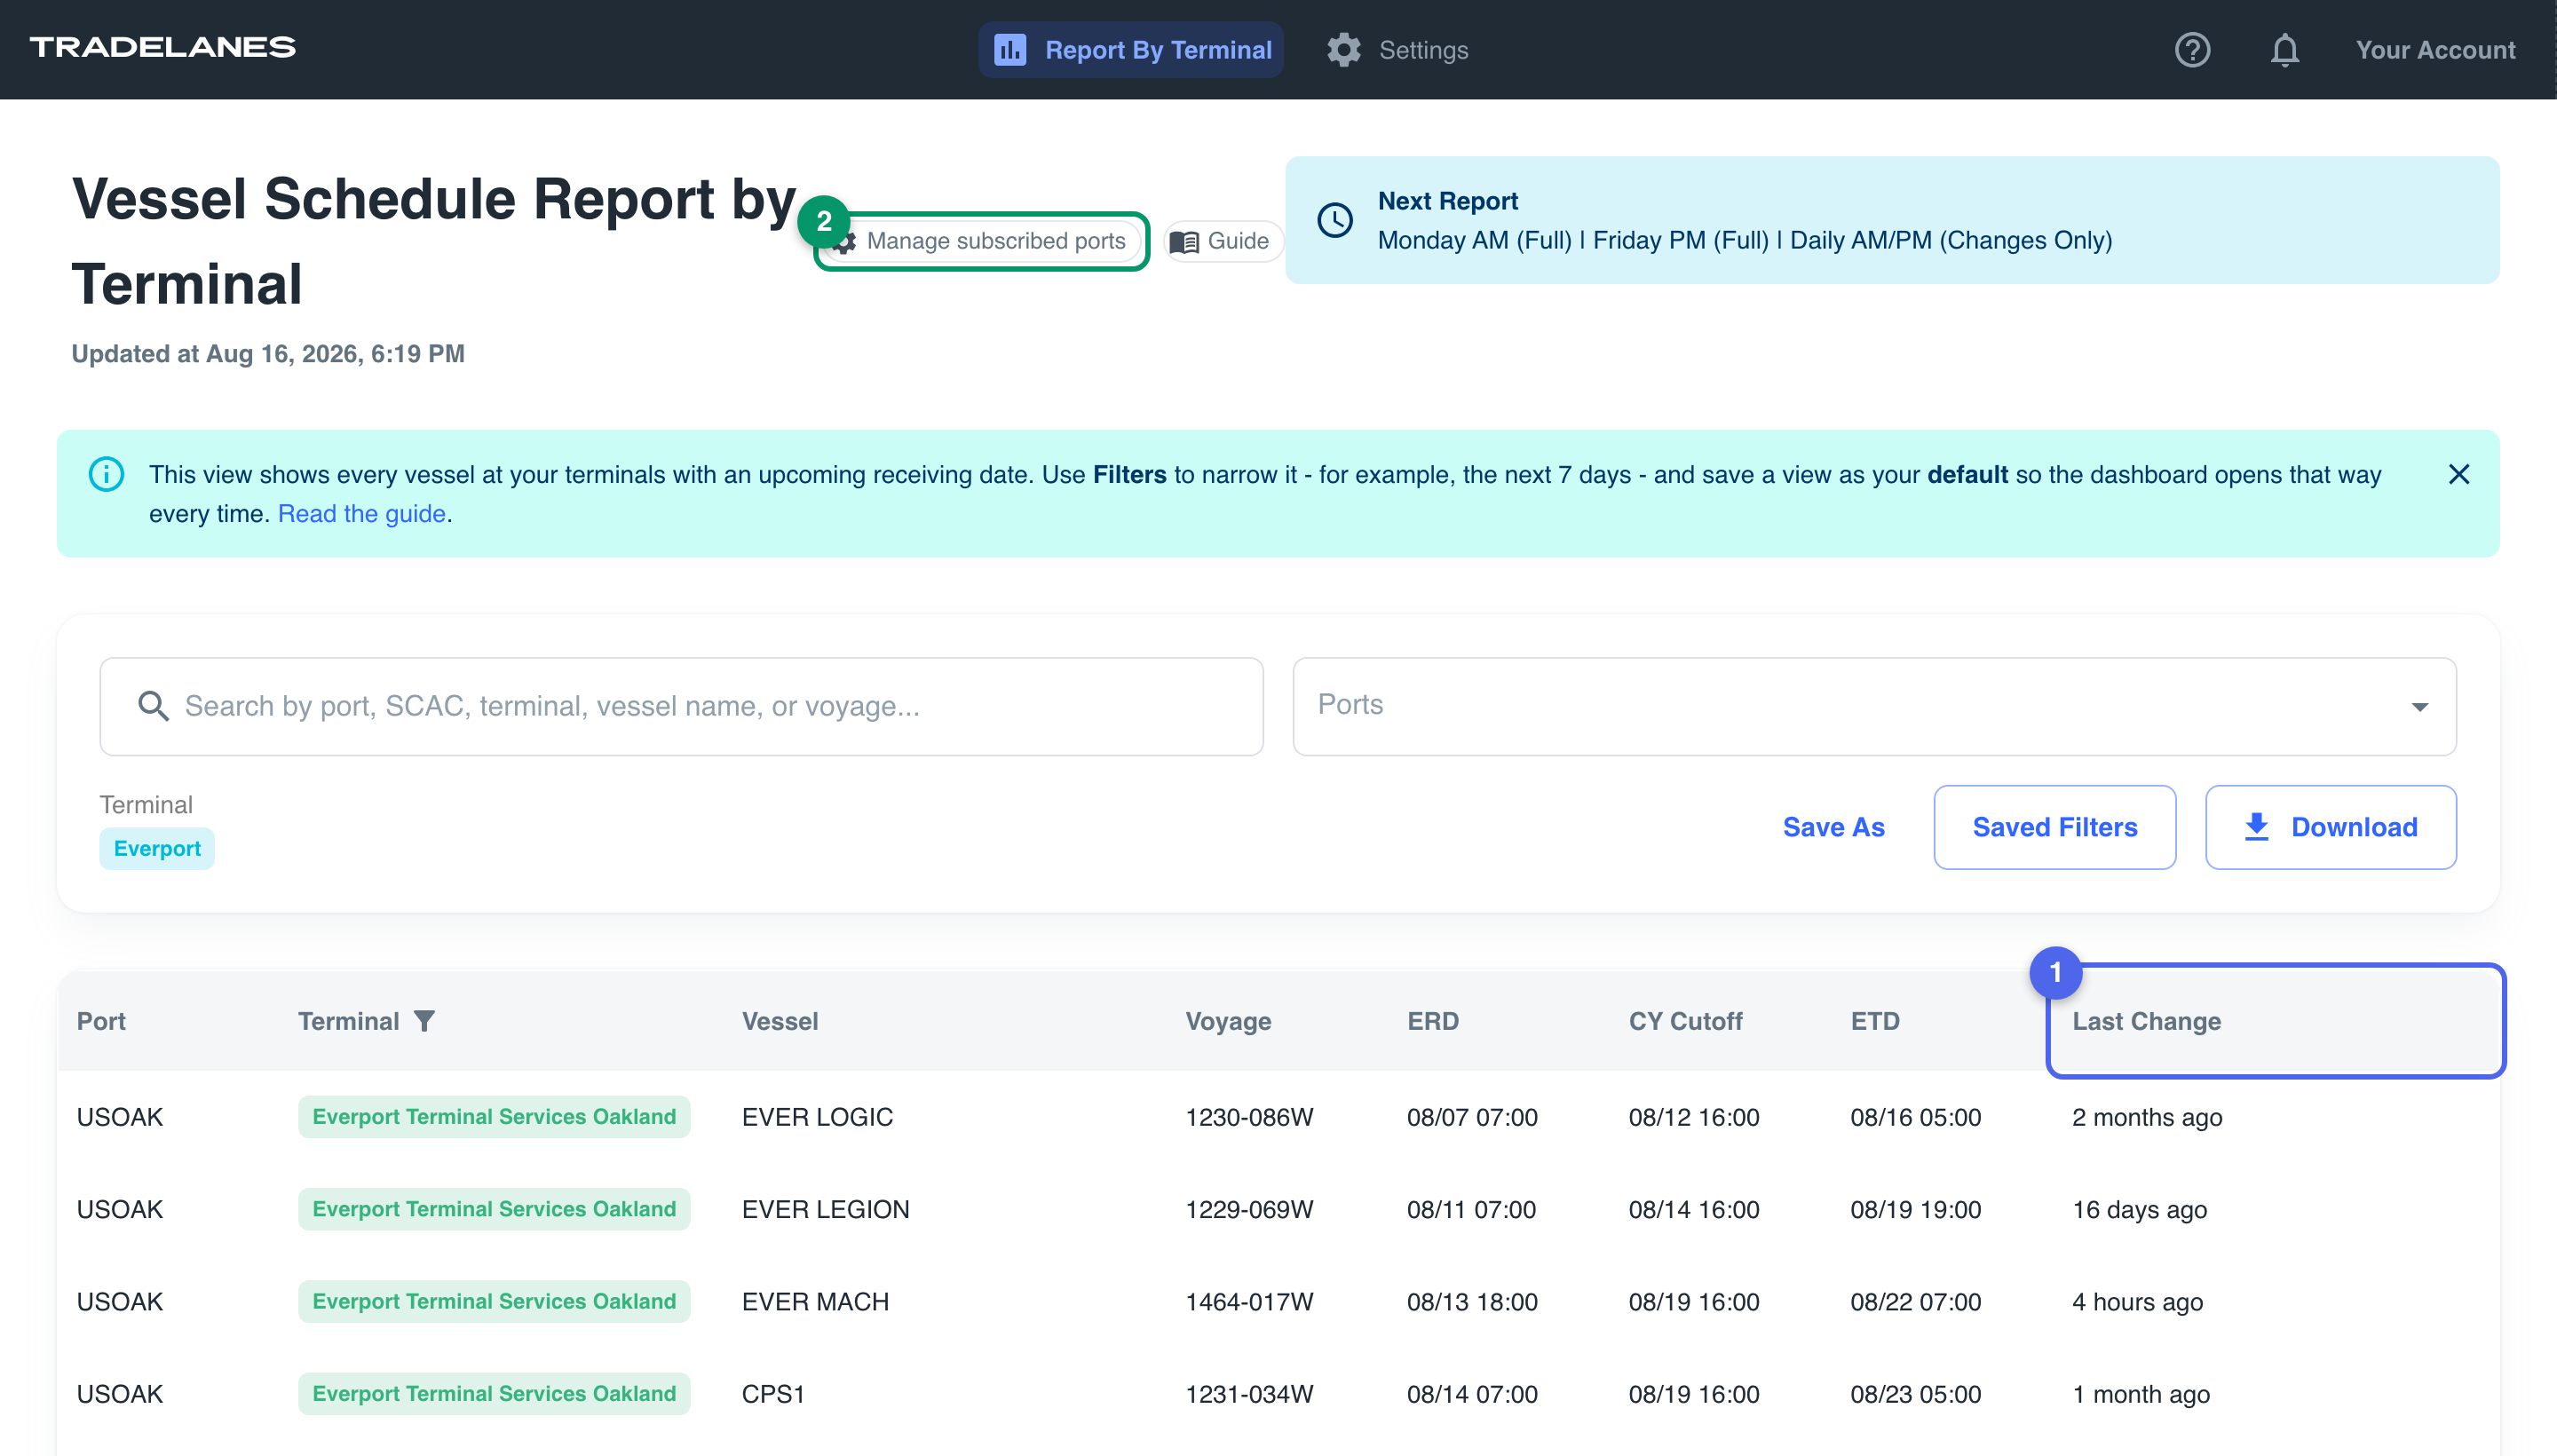
Task: Click Everport Terminal tag in EVER MACH row
Action: (x=494, y=1301)
